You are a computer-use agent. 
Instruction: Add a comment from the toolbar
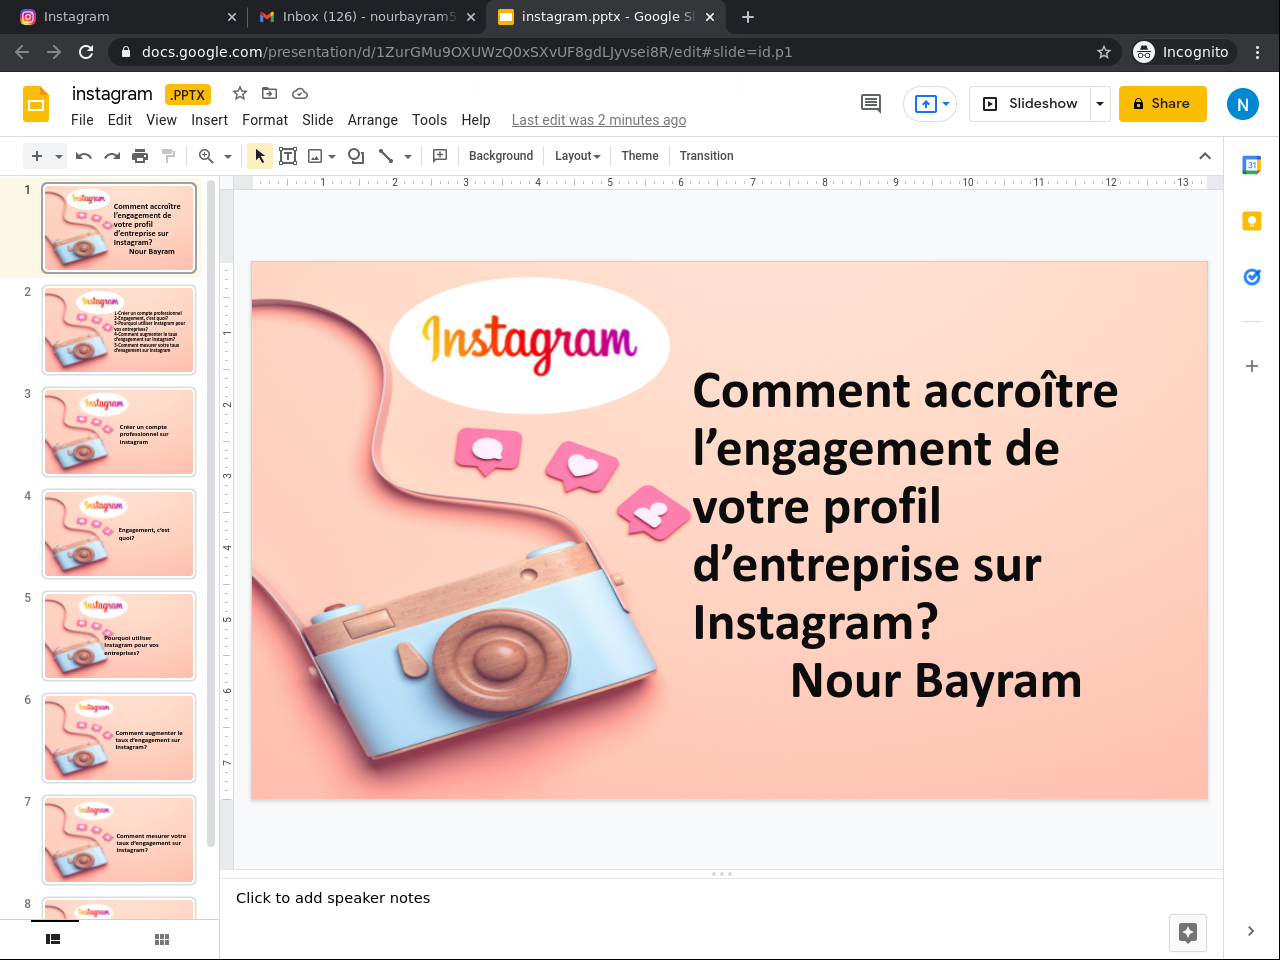coord(440,156)
